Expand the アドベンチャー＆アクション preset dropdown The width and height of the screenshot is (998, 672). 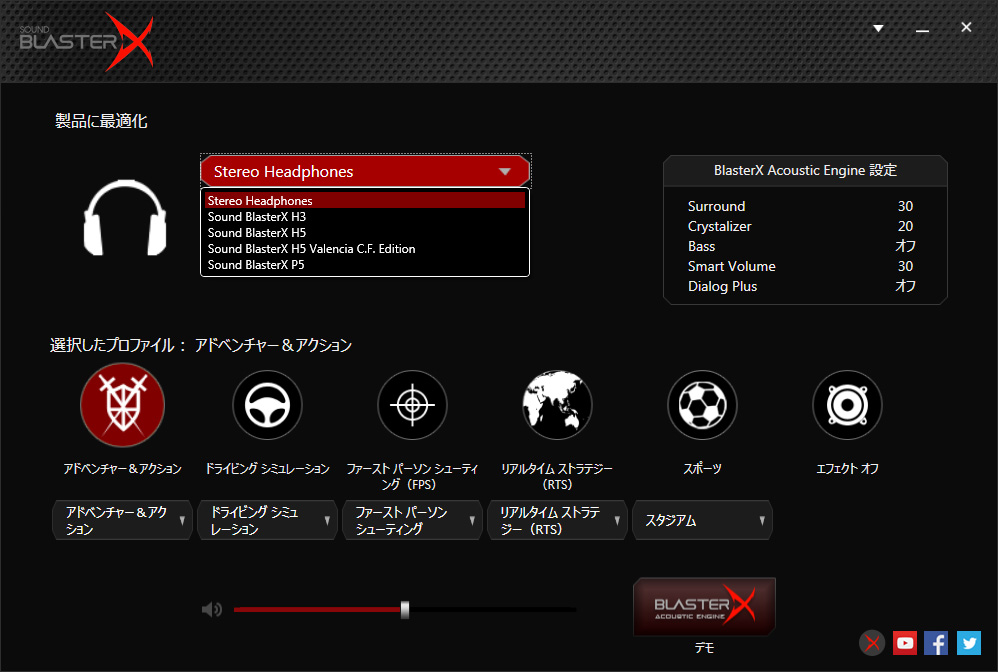[122, 520]
